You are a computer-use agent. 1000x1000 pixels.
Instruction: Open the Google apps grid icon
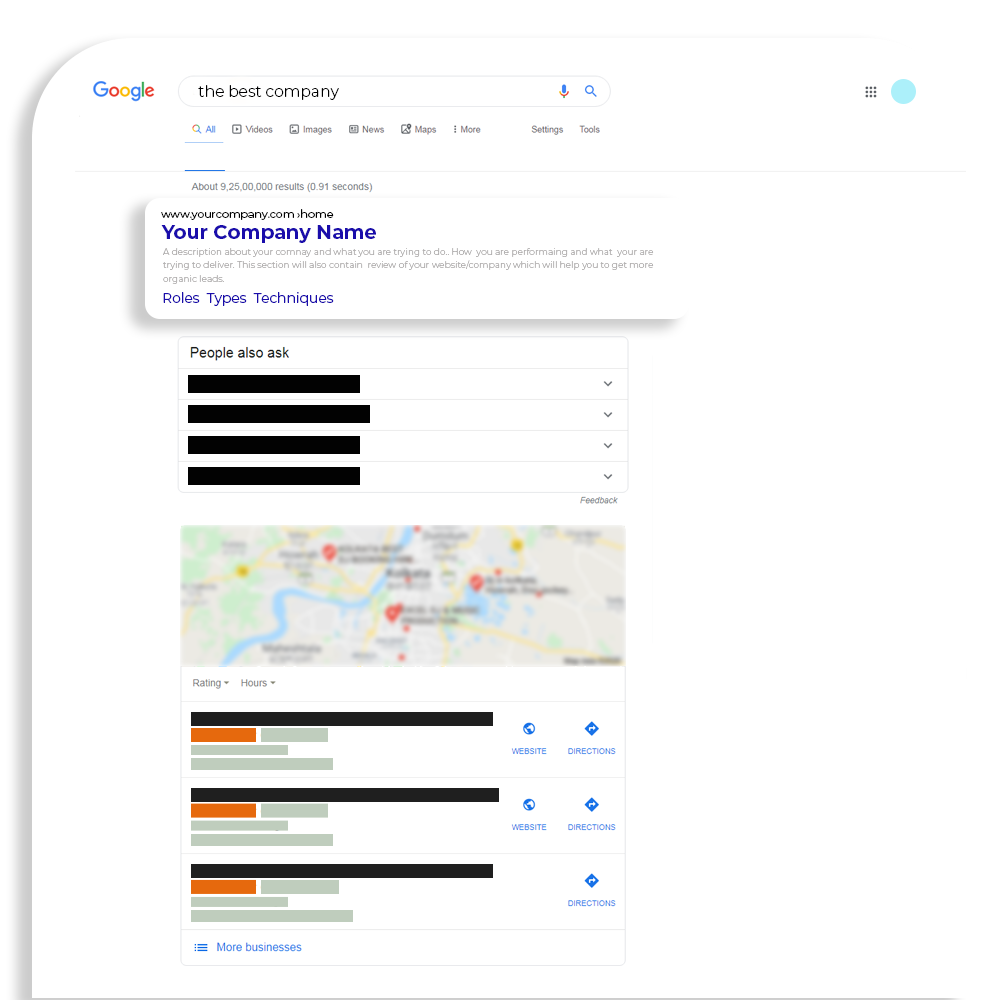coord(870,91)
